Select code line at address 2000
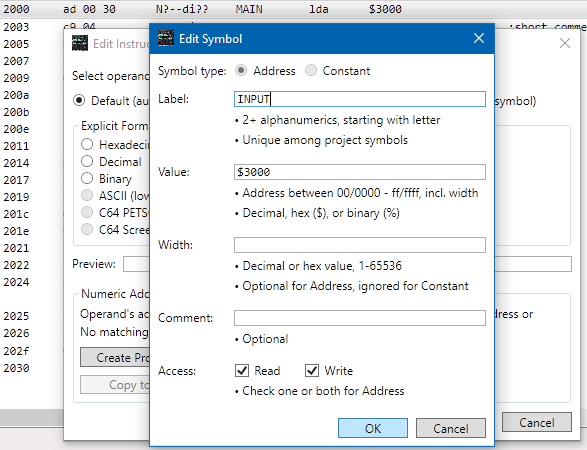This screenshot has height=450, width=587. [x=294, y=9]
